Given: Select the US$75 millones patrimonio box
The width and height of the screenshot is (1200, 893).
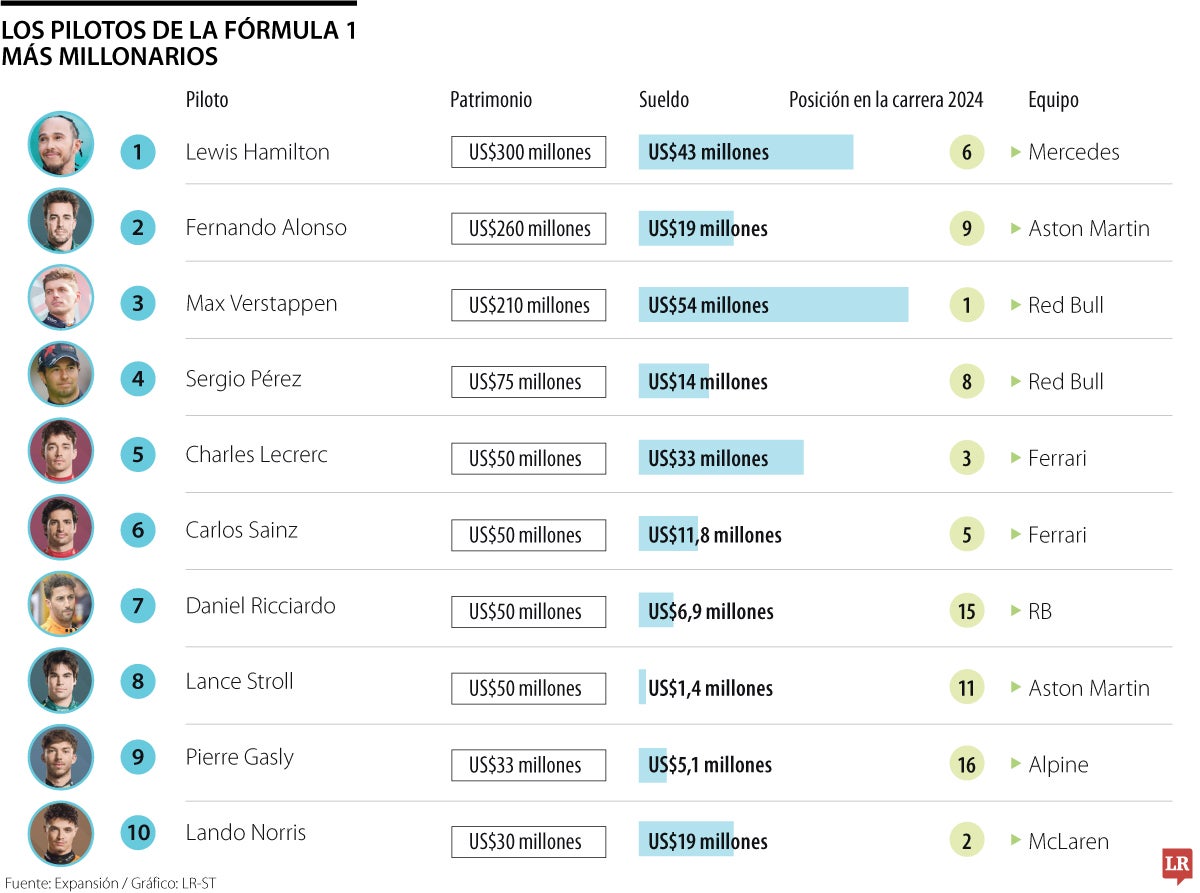Looking at the screenshot, I should click(x=528, y=382).
